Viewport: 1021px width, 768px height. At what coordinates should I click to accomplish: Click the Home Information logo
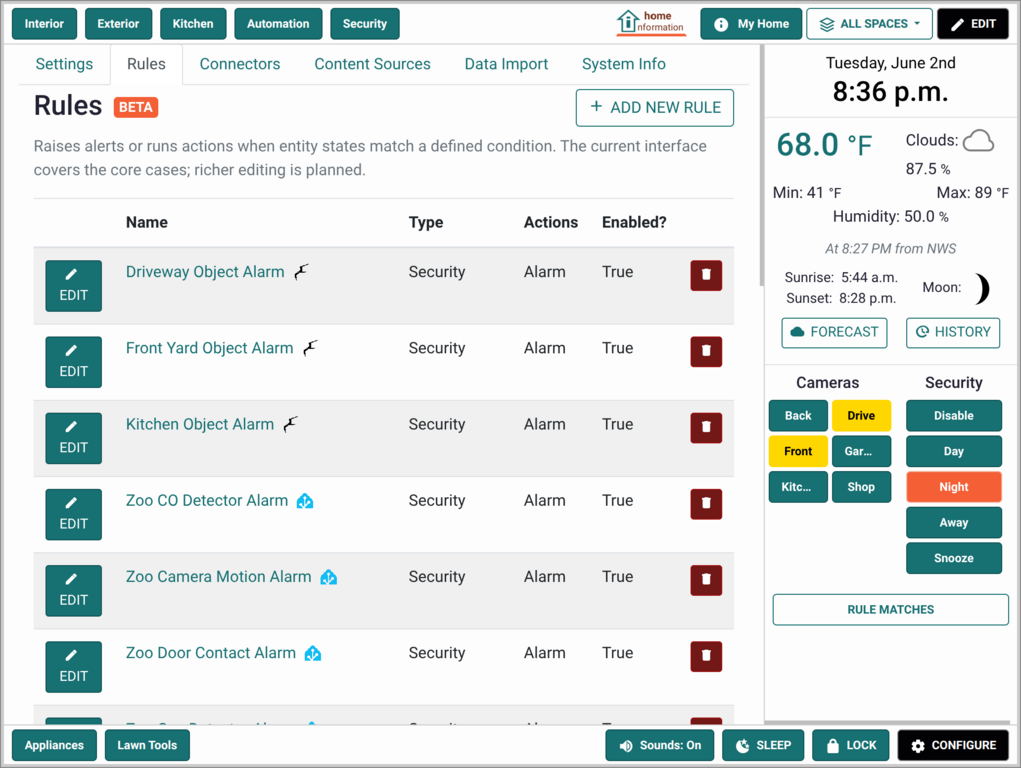[x=650, y=23]
